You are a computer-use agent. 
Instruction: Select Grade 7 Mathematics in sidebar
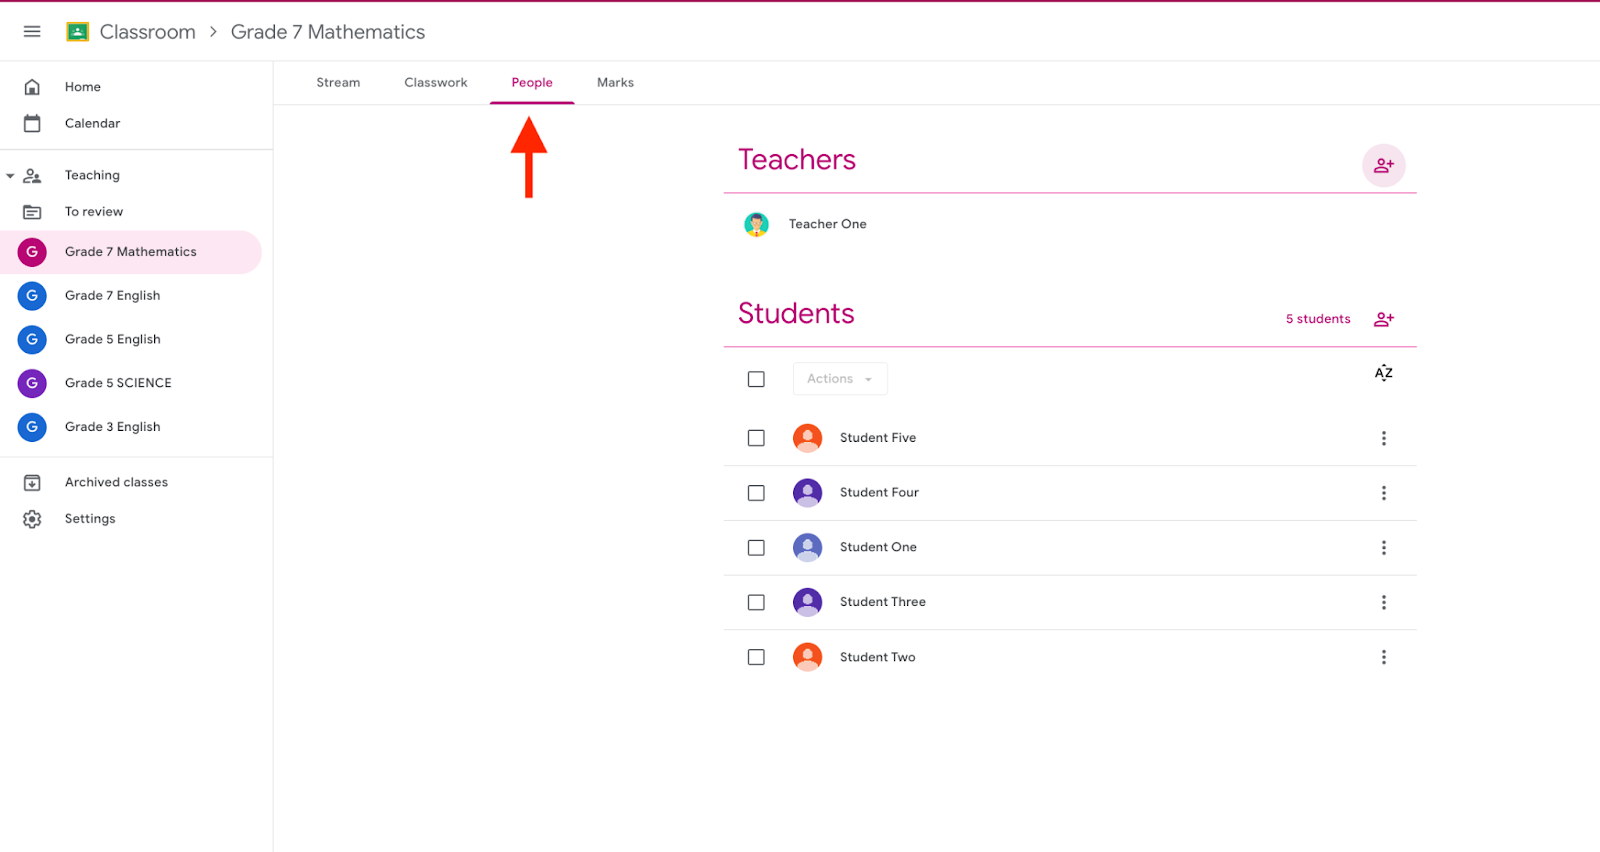coord(131,252)
